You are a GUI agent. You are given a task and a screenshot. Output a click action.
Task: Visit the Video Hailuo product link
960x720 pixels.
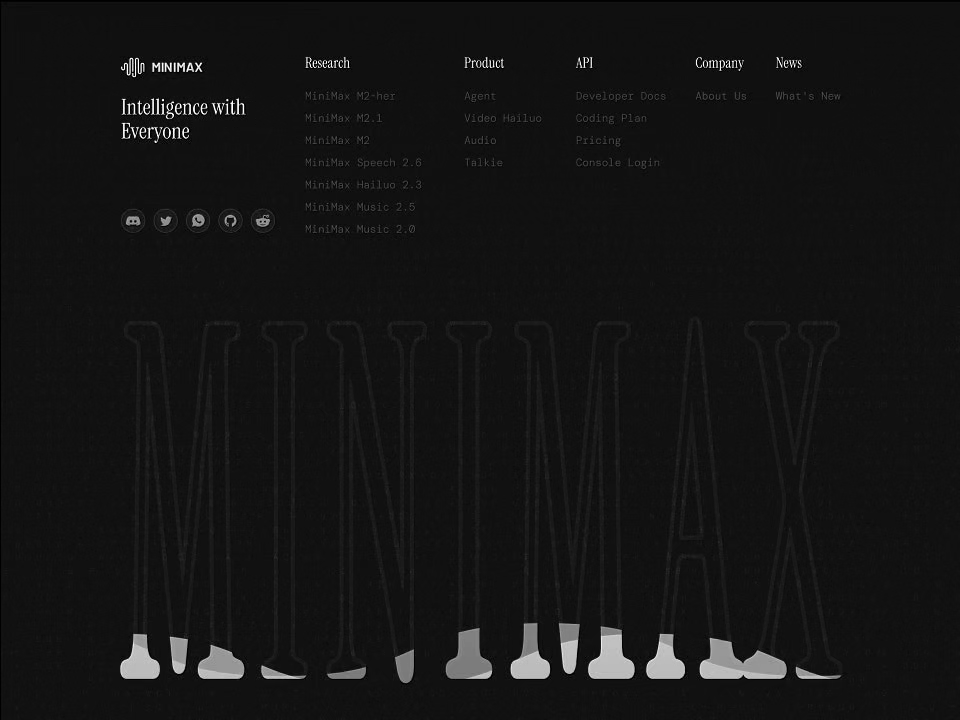[503, 118]
